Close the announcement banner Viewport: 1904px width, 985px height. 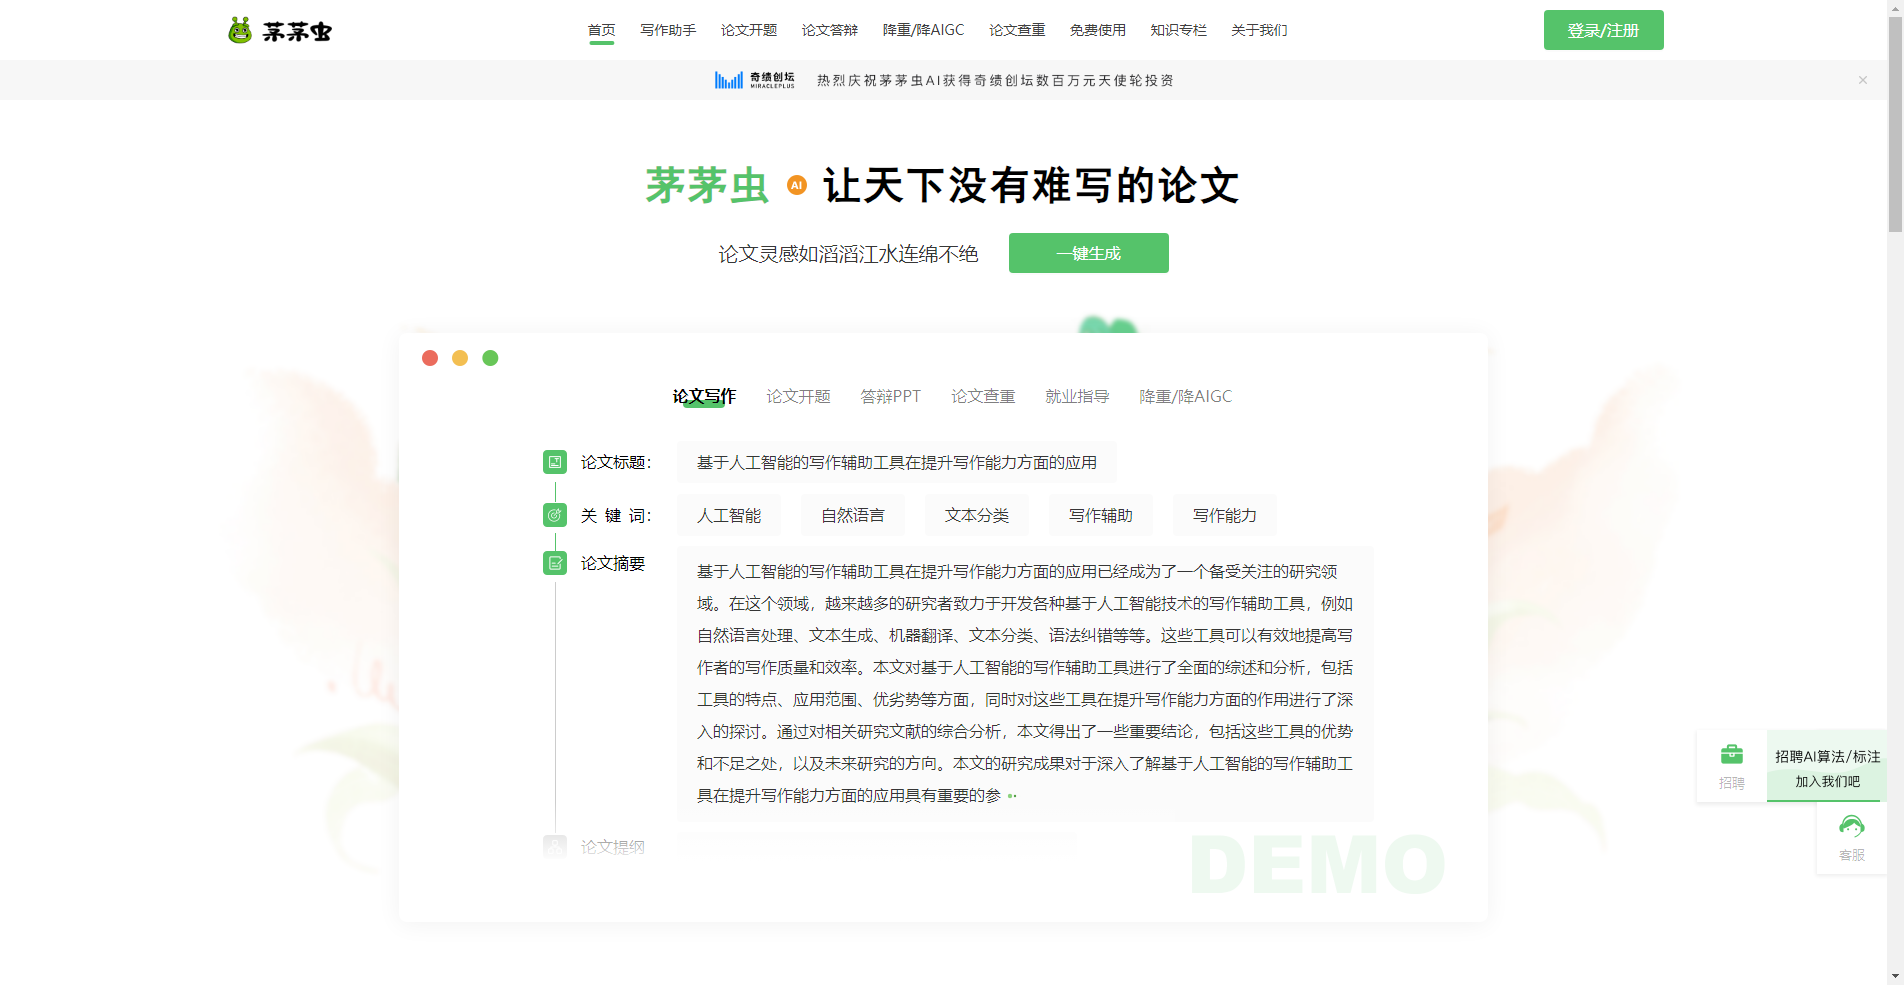[x=1863, y=80]
